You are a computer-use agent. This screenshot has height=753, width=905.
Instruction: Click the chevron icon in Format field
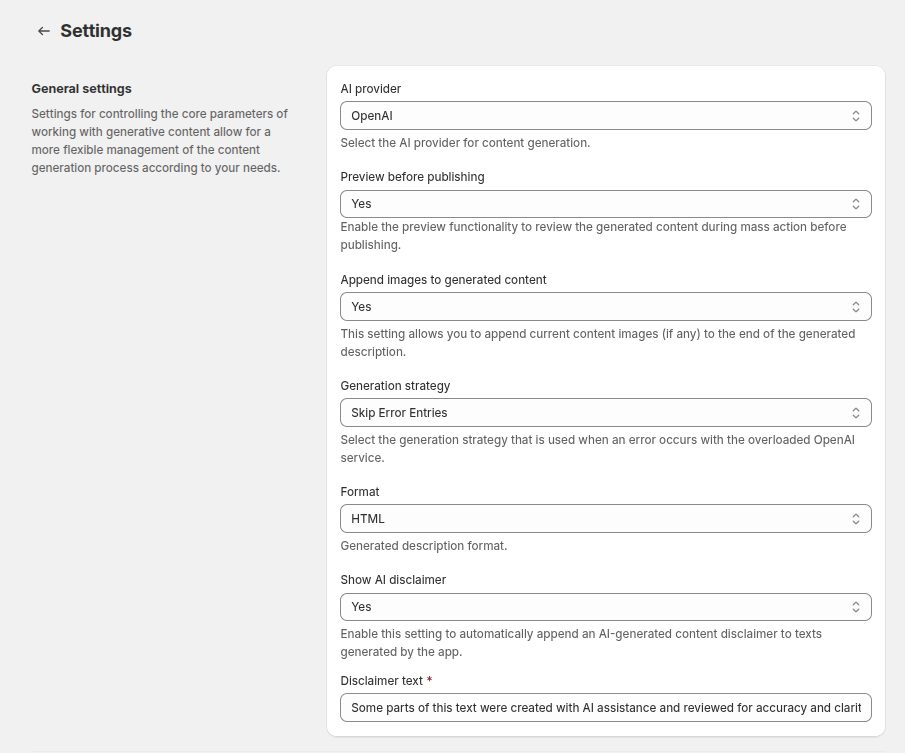[x=855, y=519]
